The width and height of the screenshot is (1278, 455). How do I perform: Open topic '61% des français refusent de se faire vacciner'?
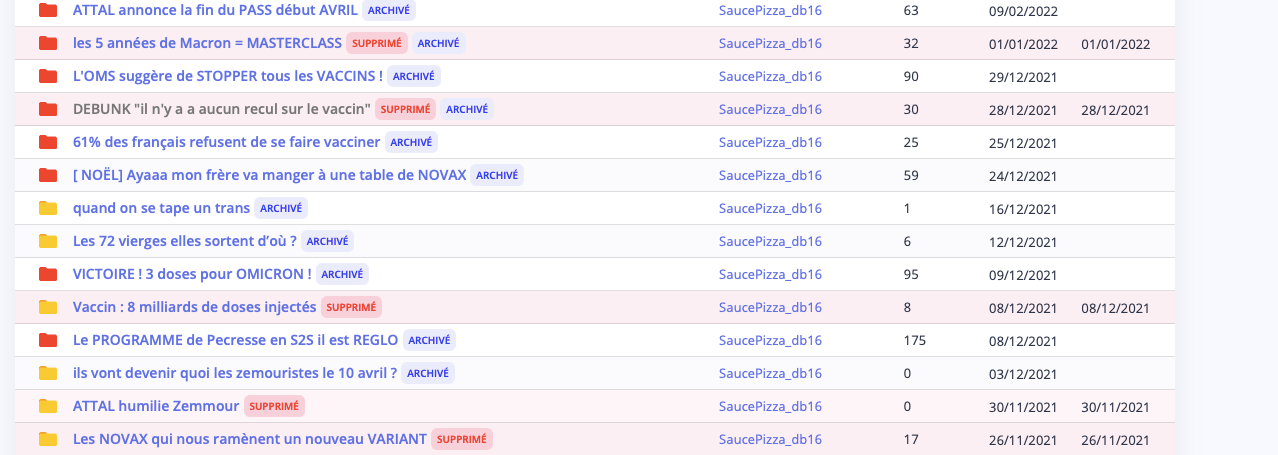point(226,142)
